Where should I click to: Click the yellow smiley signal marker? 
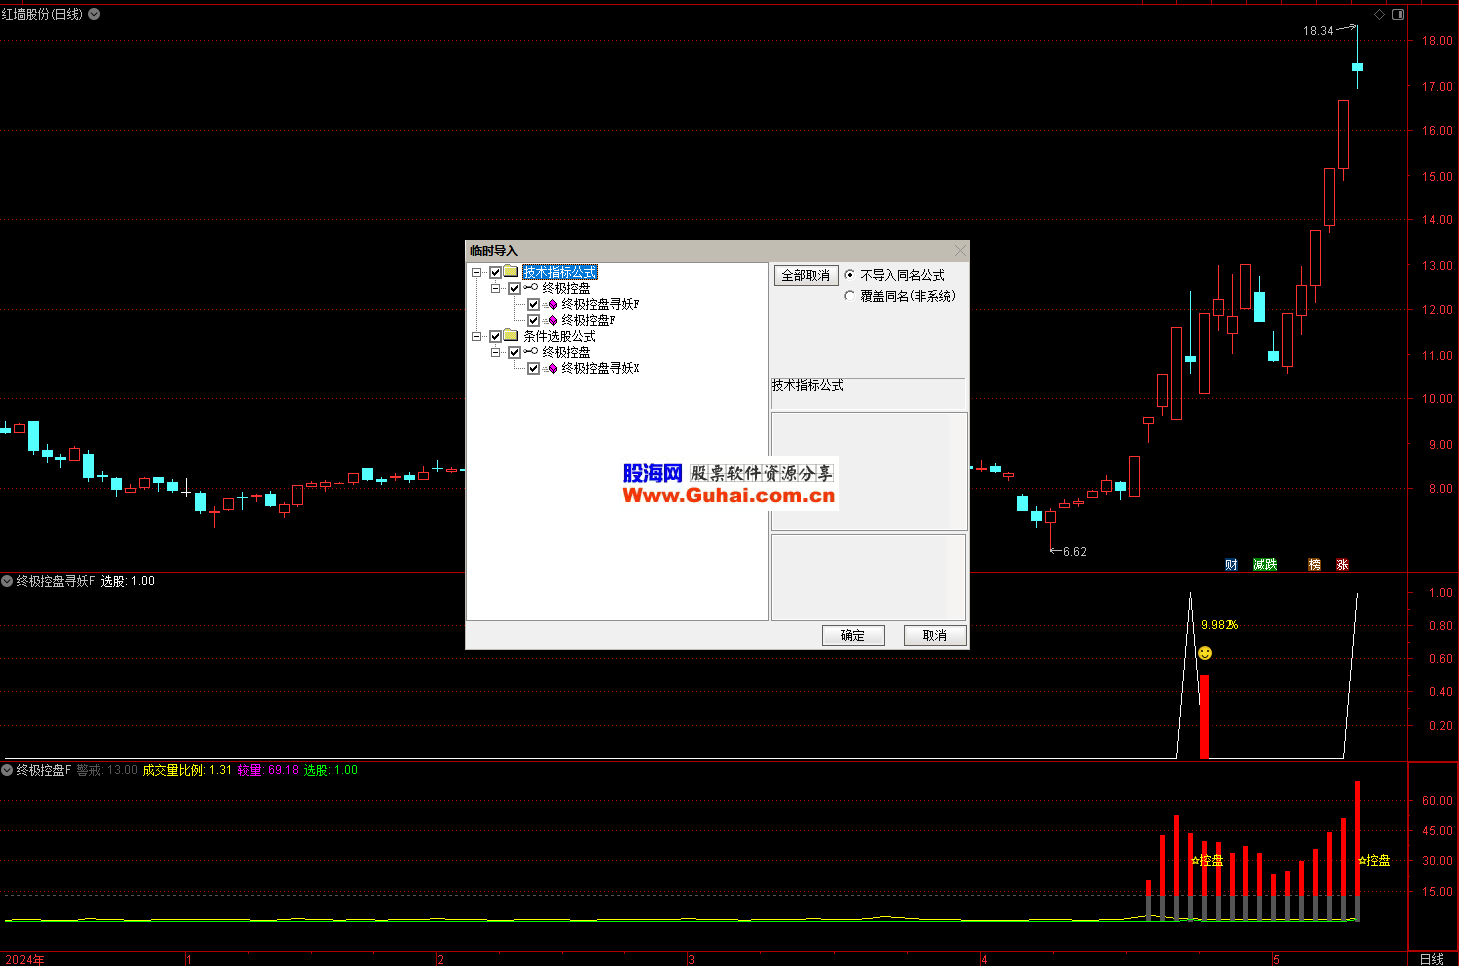pos(1205,653)
